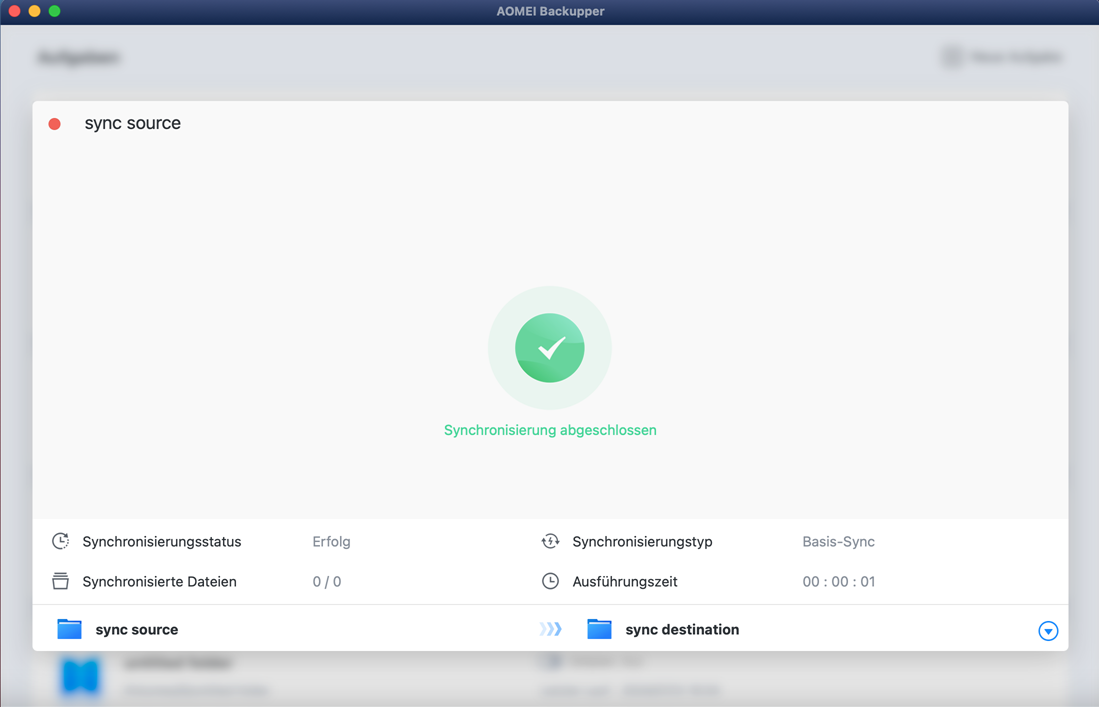
Task: Click 'Synchronisierung abgeschlossen' message
Action: pos(550,430)
